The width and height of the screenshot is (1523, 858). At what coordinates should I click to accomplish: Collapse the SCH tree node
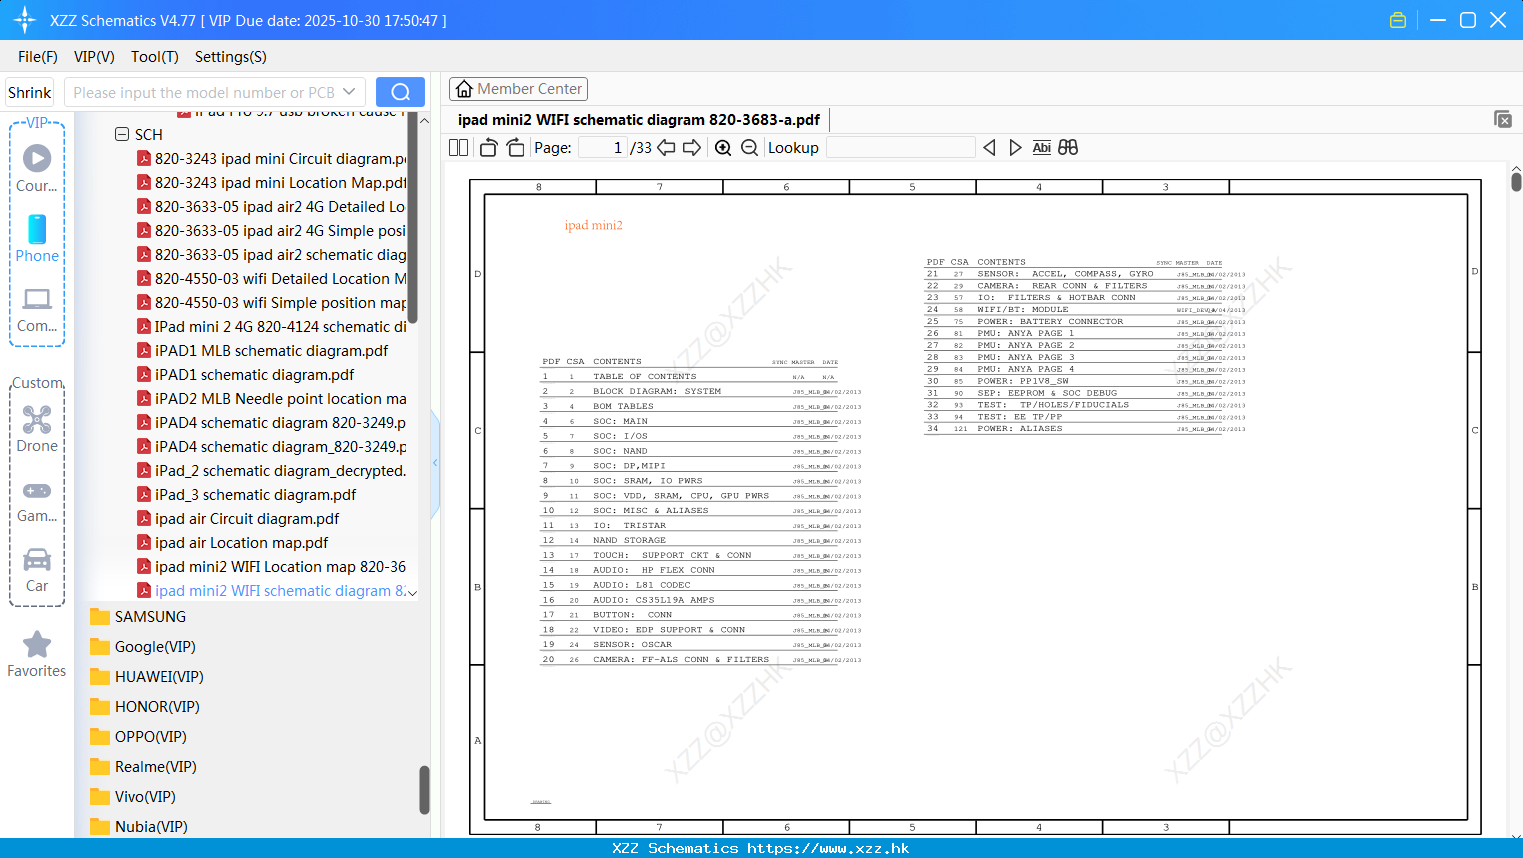point(122,134)
